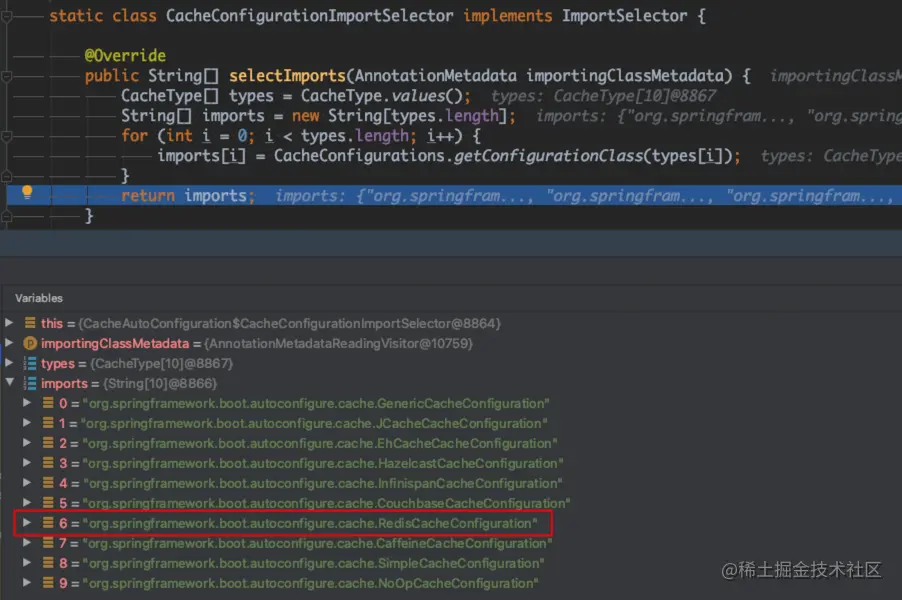Click the array icon beside types

pyautogui.click(x=30, y=364)
